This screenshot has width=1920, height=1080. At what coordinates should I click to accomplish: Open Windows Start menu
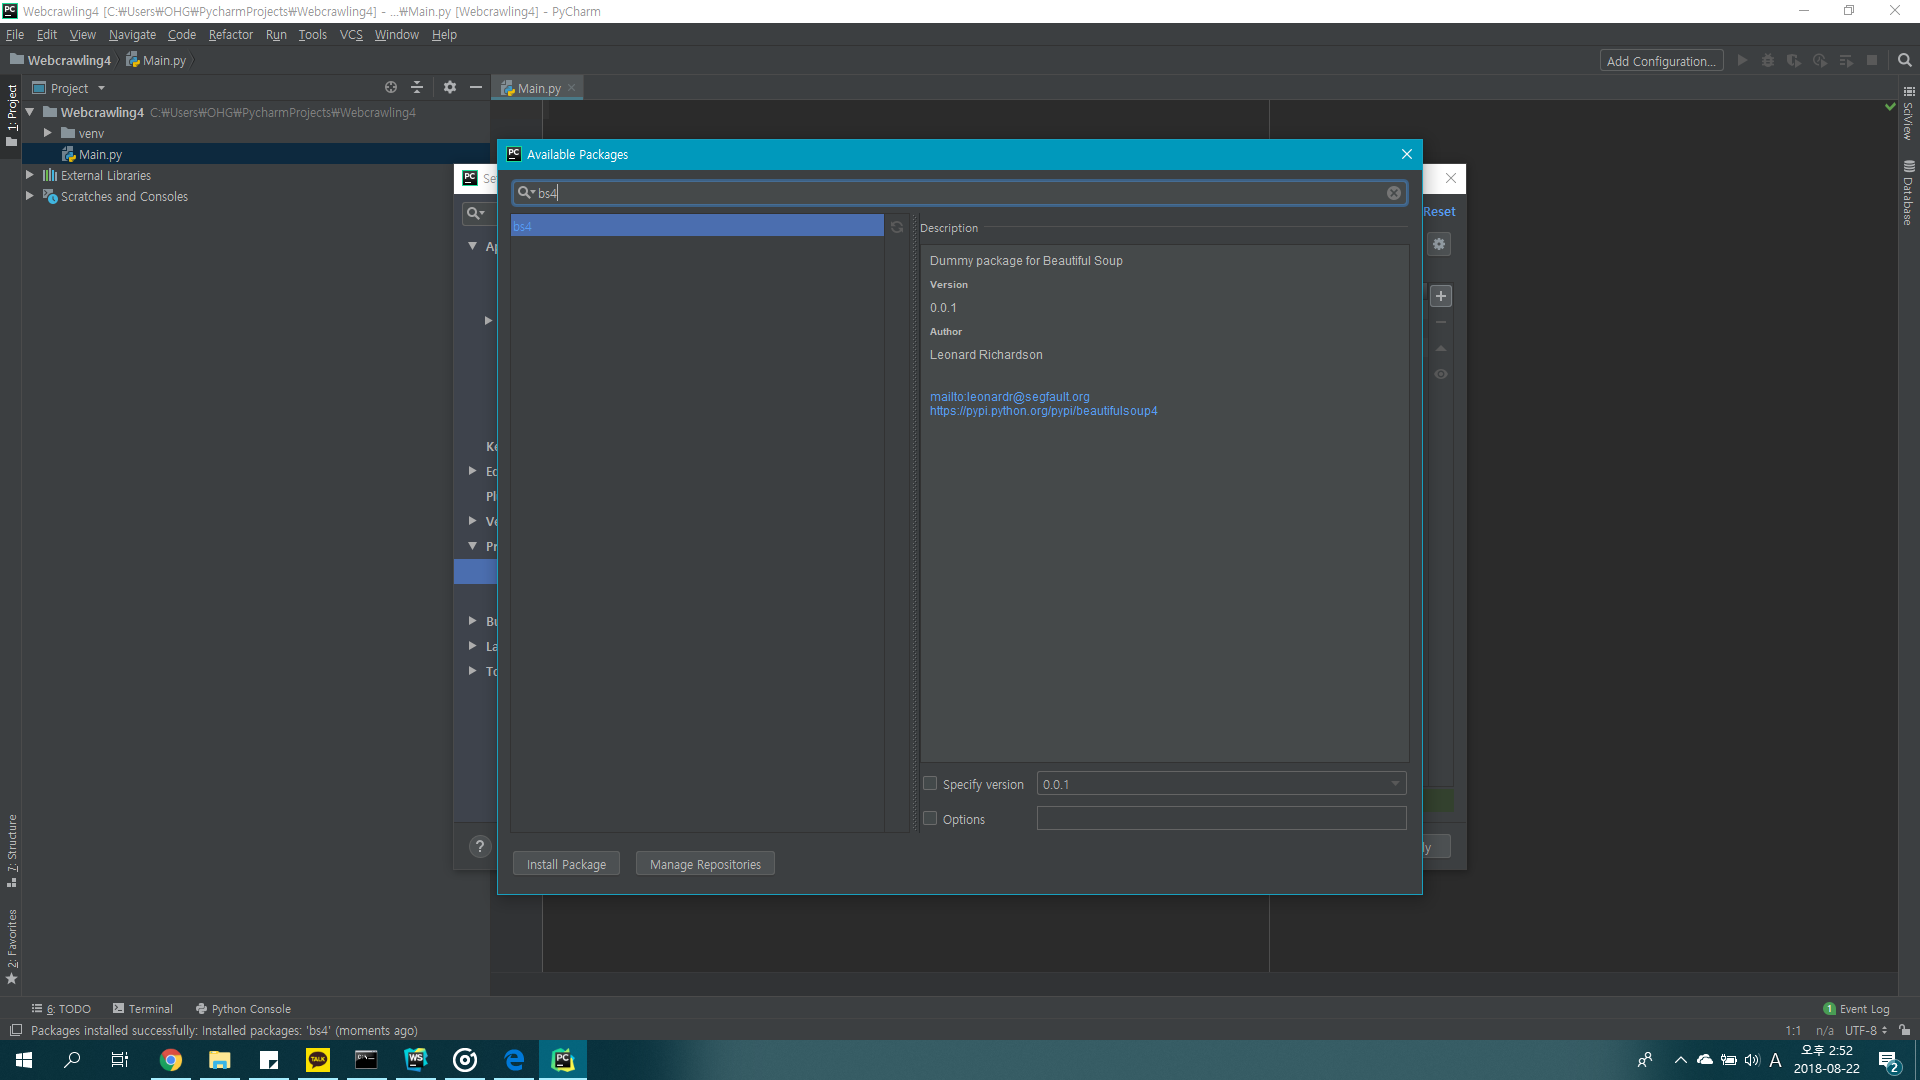pos(24,1060)
